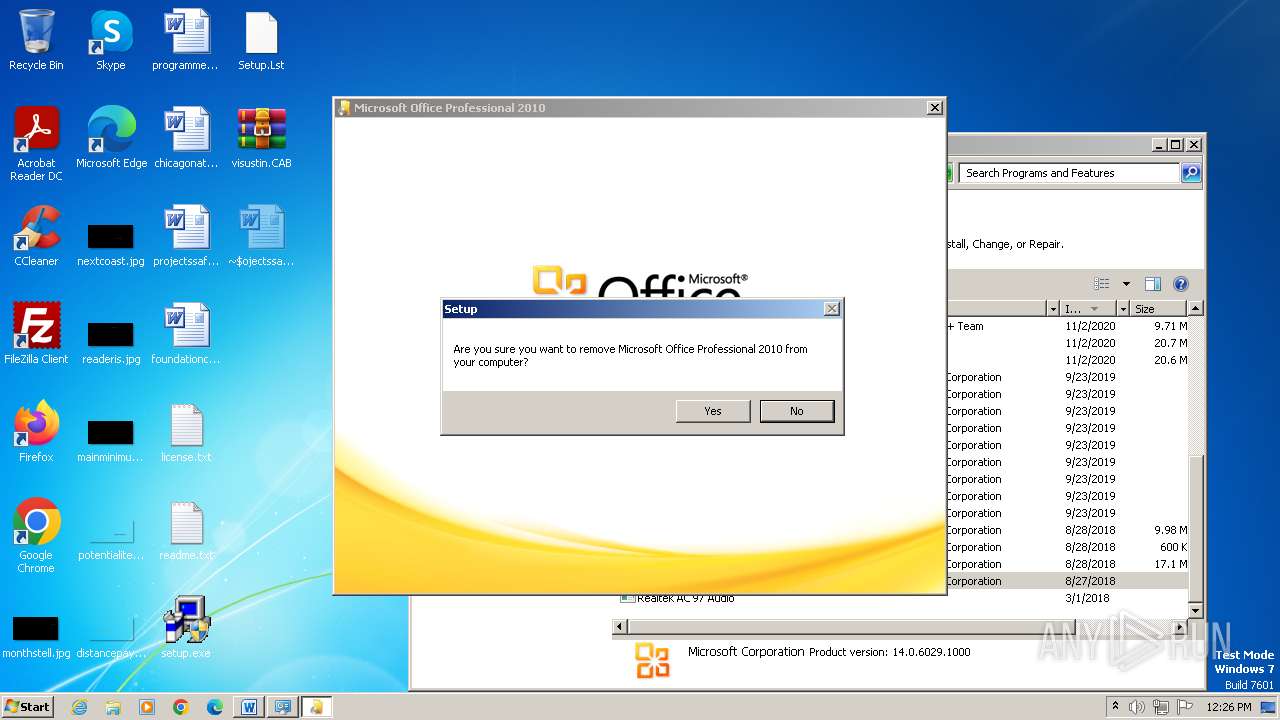Show the preview pane icon
Viewport: 1280px width, 720px height.
[x=1152, y=284]
